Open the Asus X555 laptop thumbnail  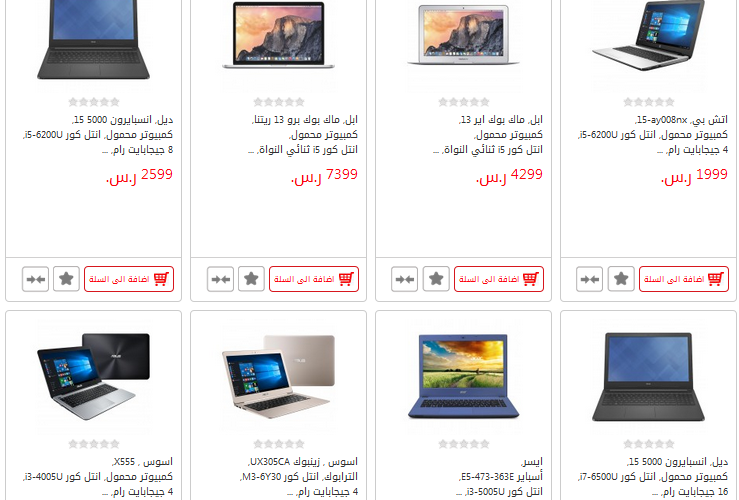[x=93, y=376]
